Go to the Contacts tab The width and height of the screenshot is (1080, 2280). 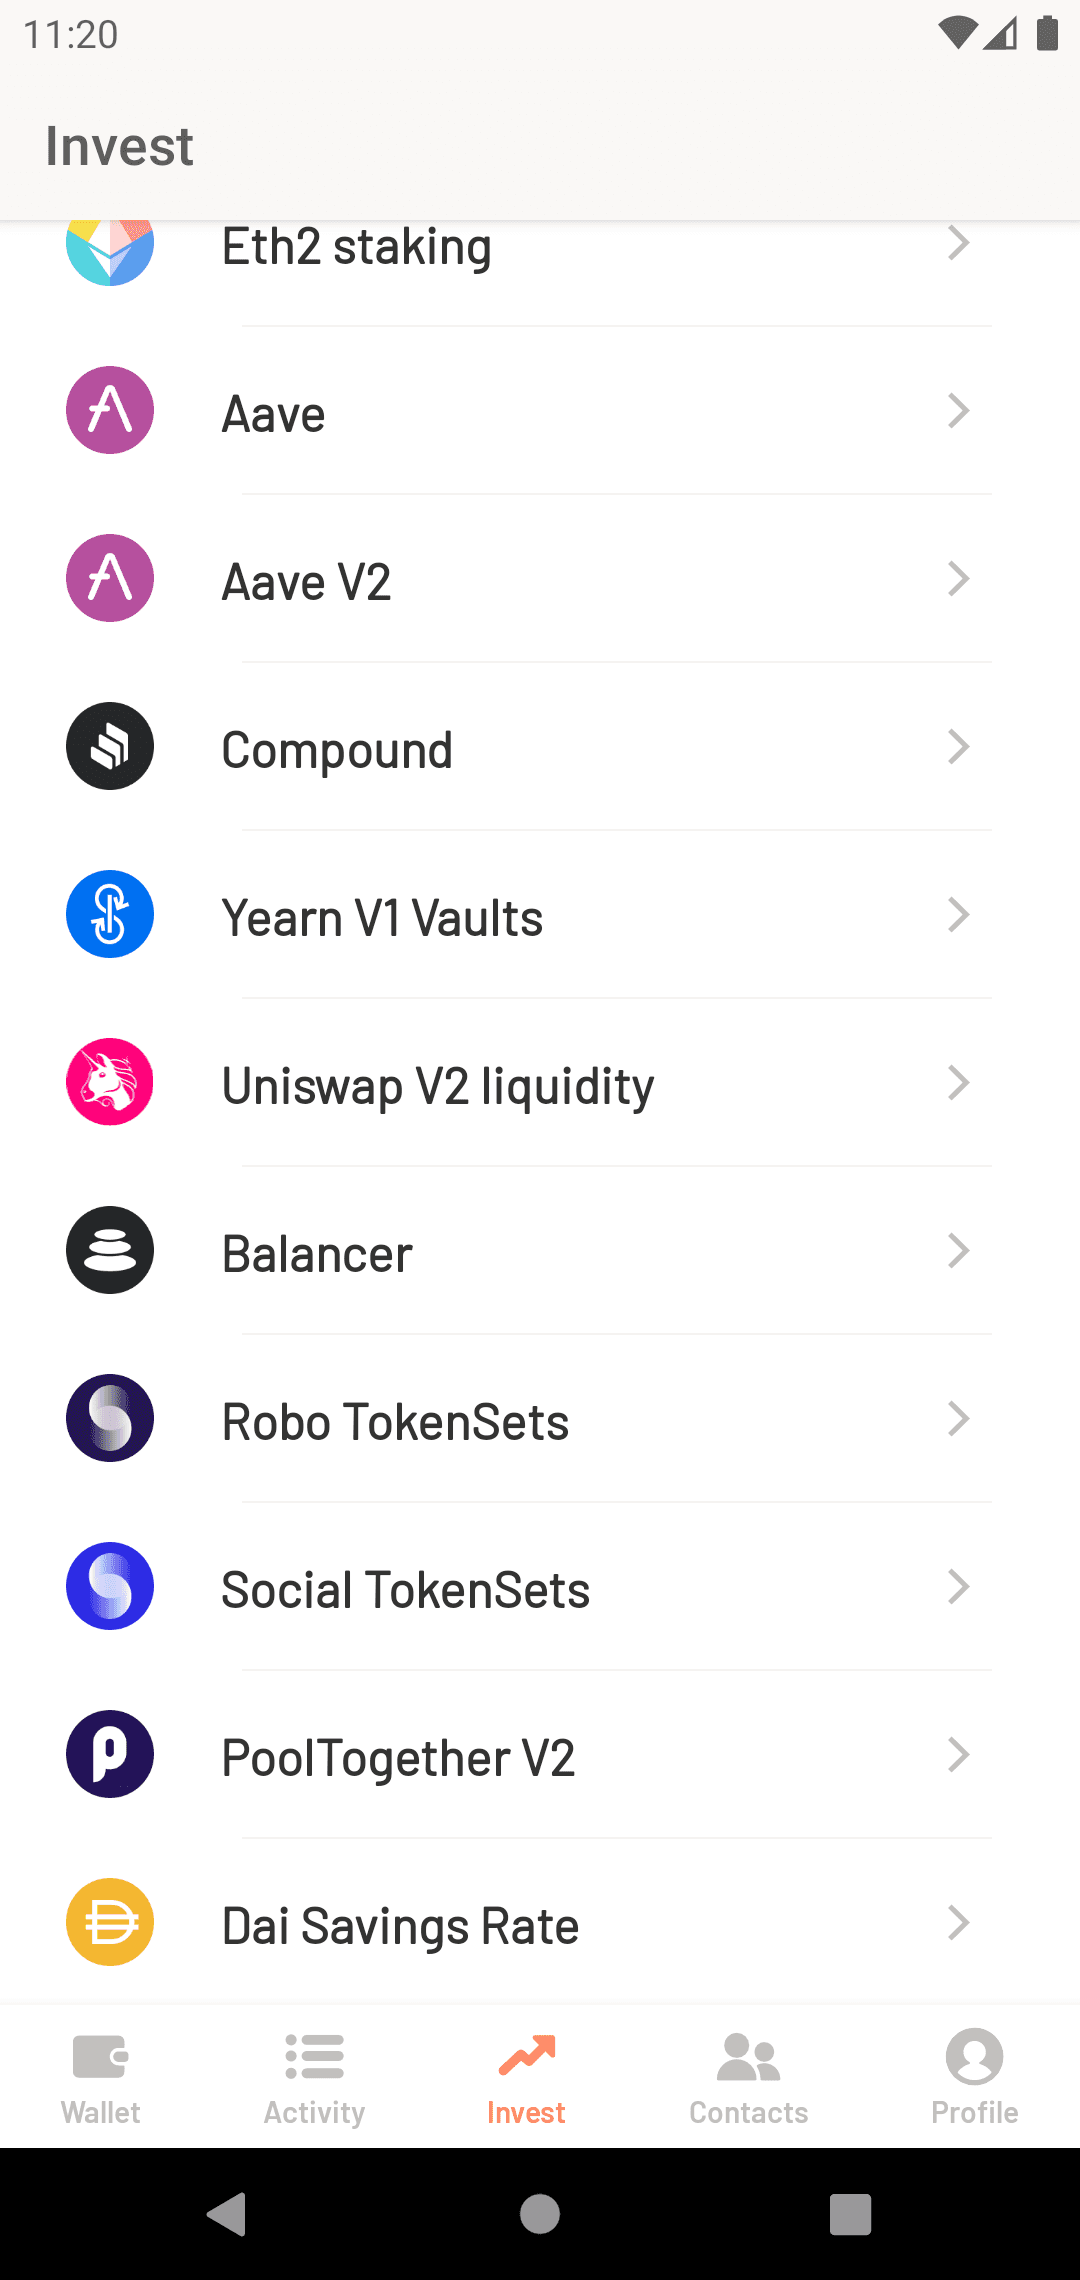[748, 2078]
